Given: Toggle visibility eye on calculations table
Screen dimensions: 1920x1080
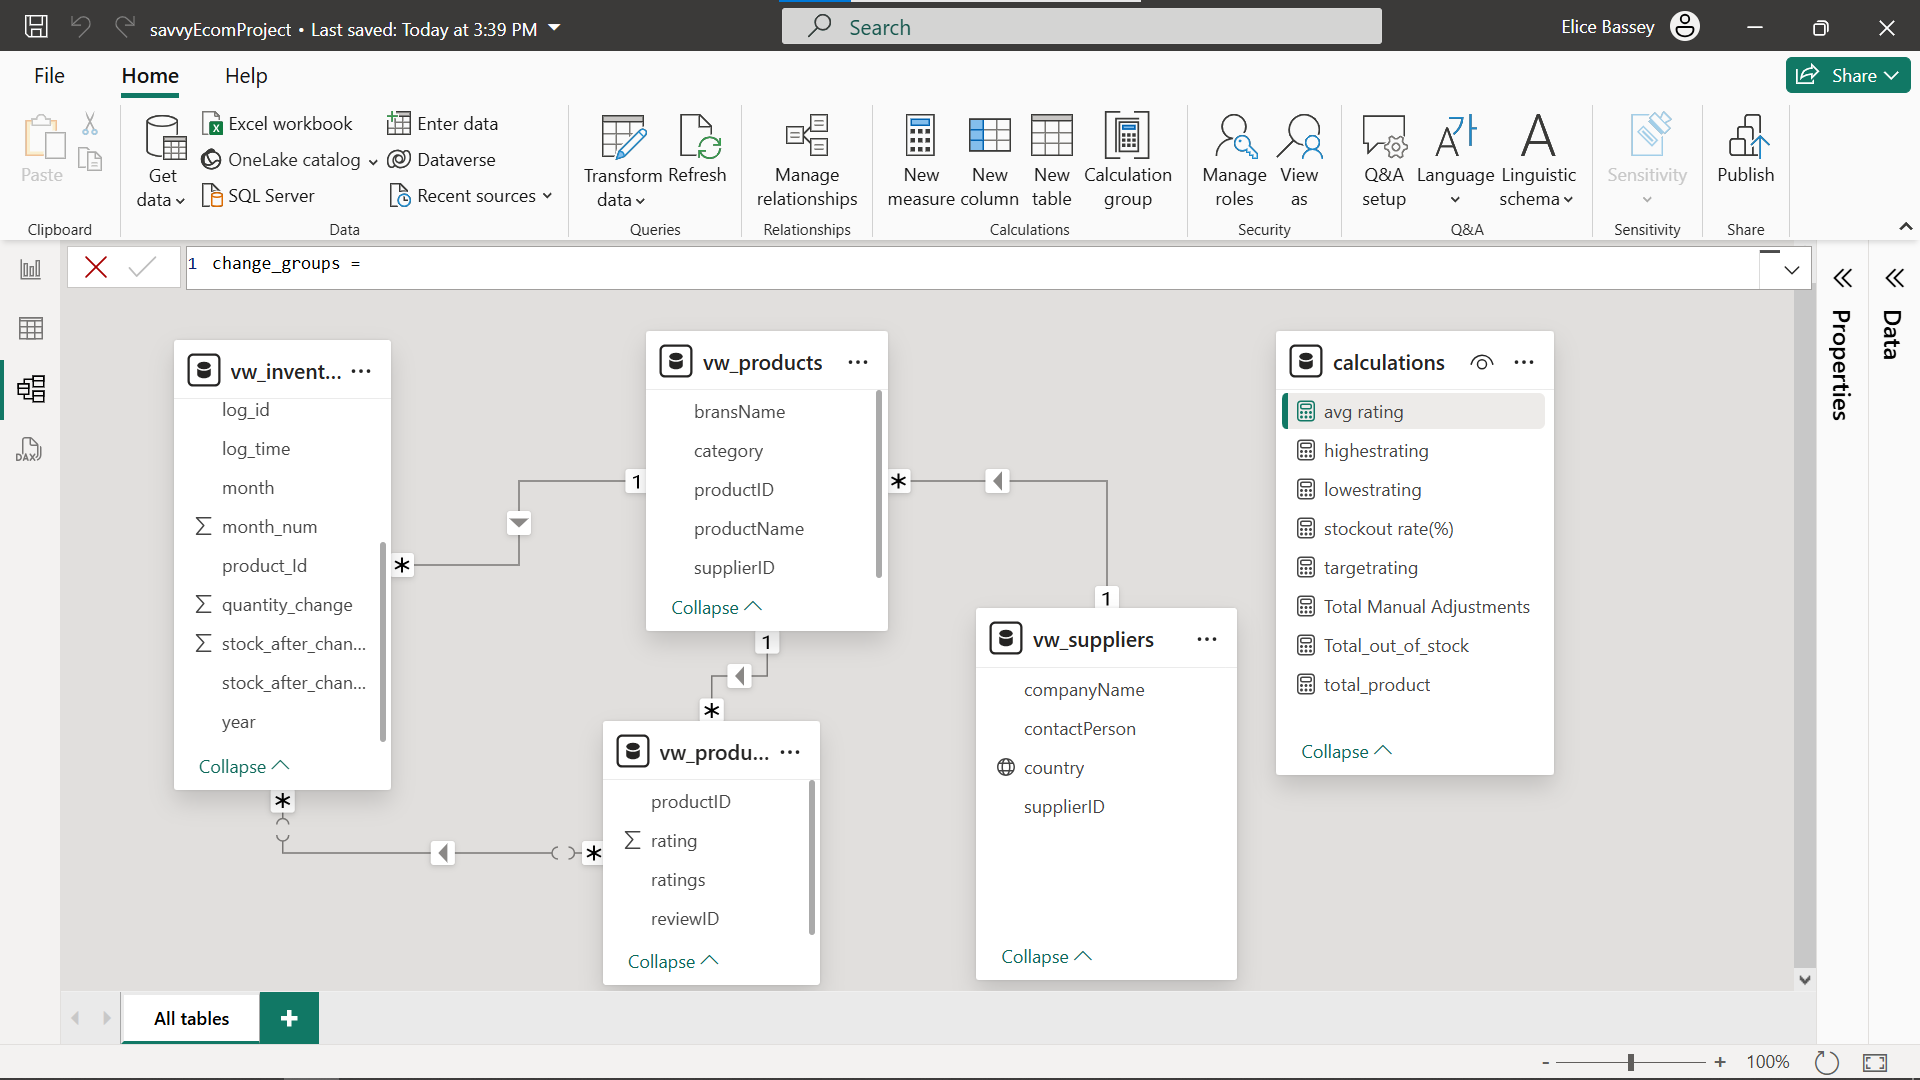Looking at the screenshot, I should click(x=1482, y=362).
